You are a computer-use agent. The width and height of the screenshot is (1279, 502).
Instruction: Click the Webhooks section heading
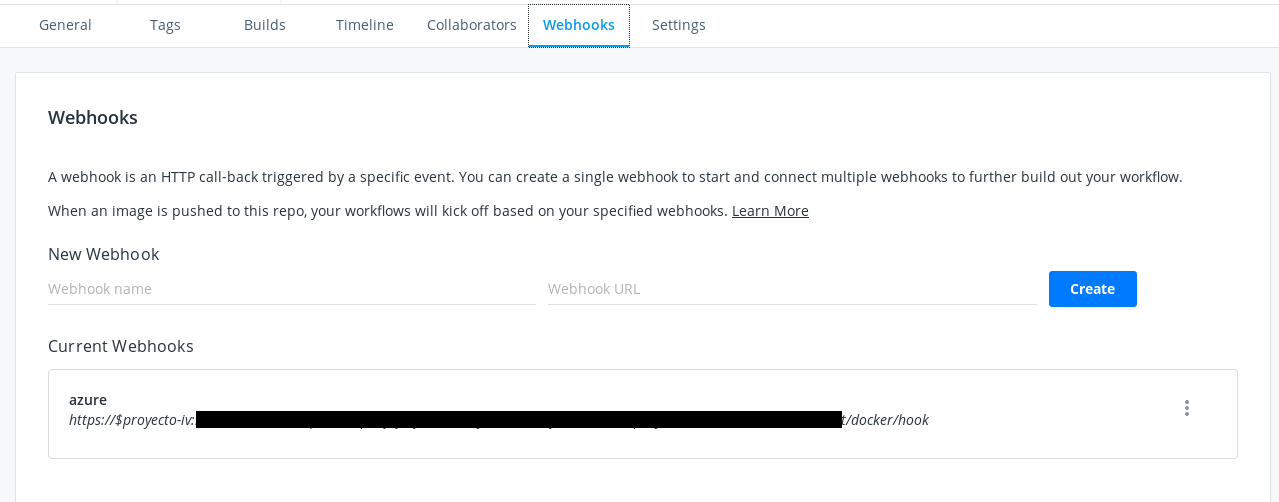(x=93, y=118)
